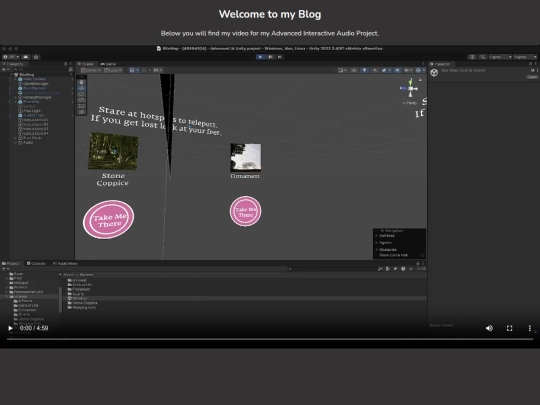Click the Project panel's plus add dropdown

coord(6,269)
